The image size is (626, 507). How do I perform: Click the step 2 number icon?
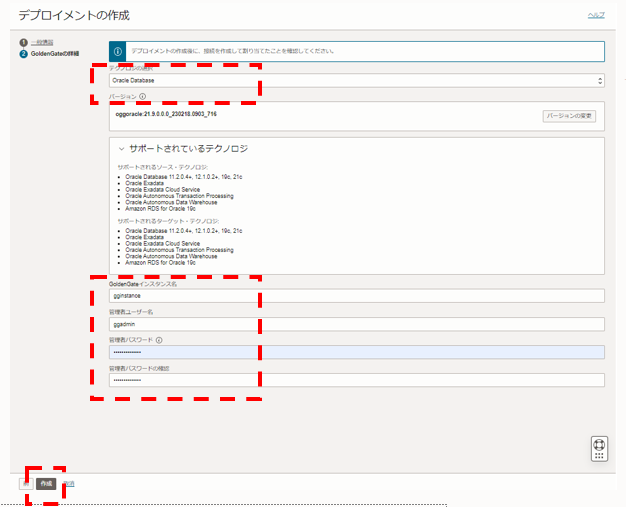click(x=24, y=53)
